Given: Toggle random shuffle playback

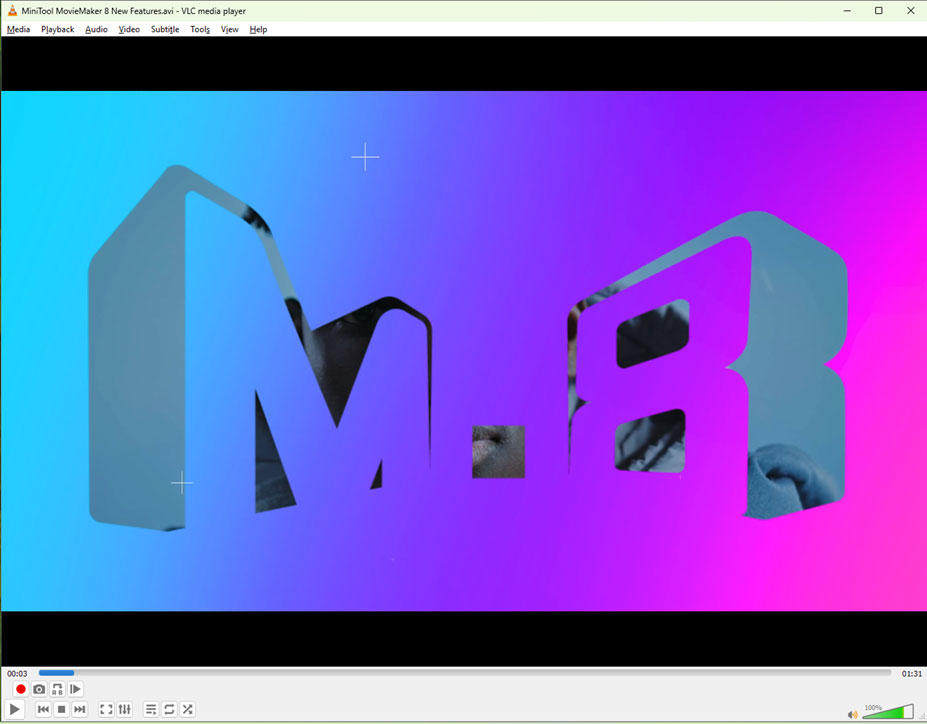Looking at the screenshot, I should (x=187, y=709).
